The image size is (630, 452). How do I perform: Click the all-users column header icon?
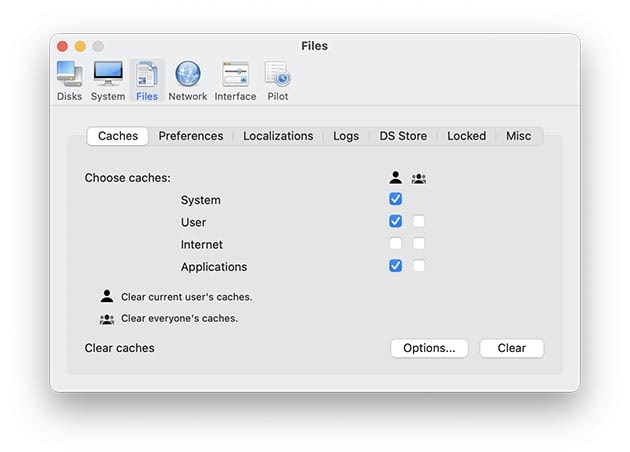pos(419,178)
